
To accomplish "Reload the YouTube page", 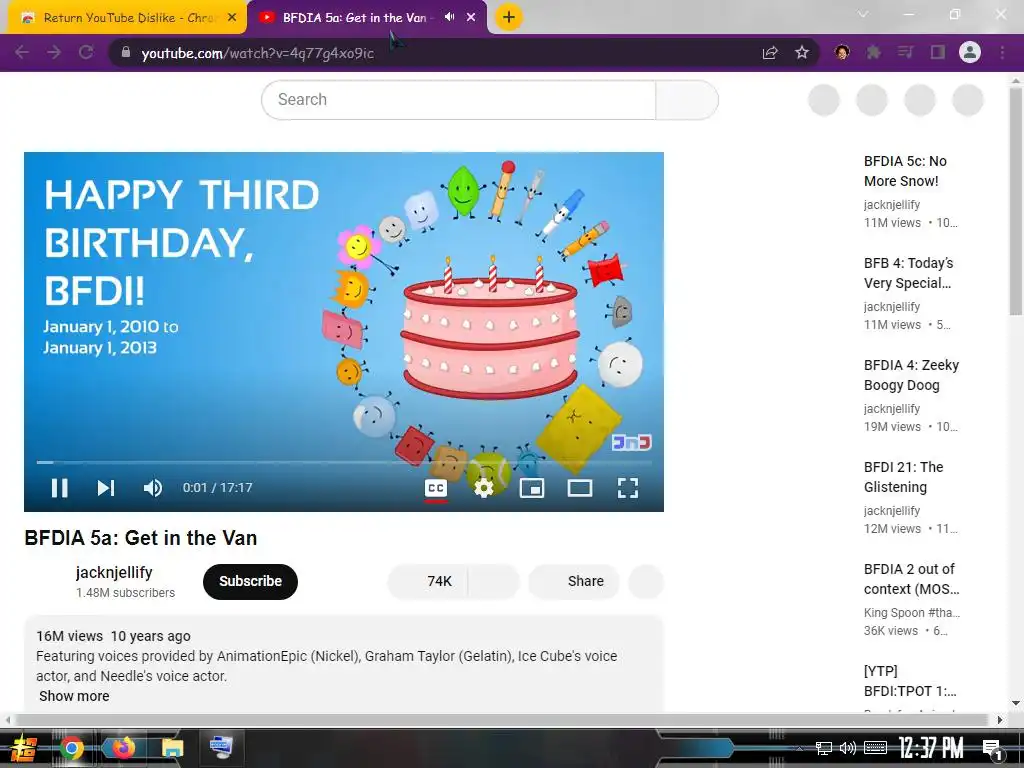I will 86,52.
